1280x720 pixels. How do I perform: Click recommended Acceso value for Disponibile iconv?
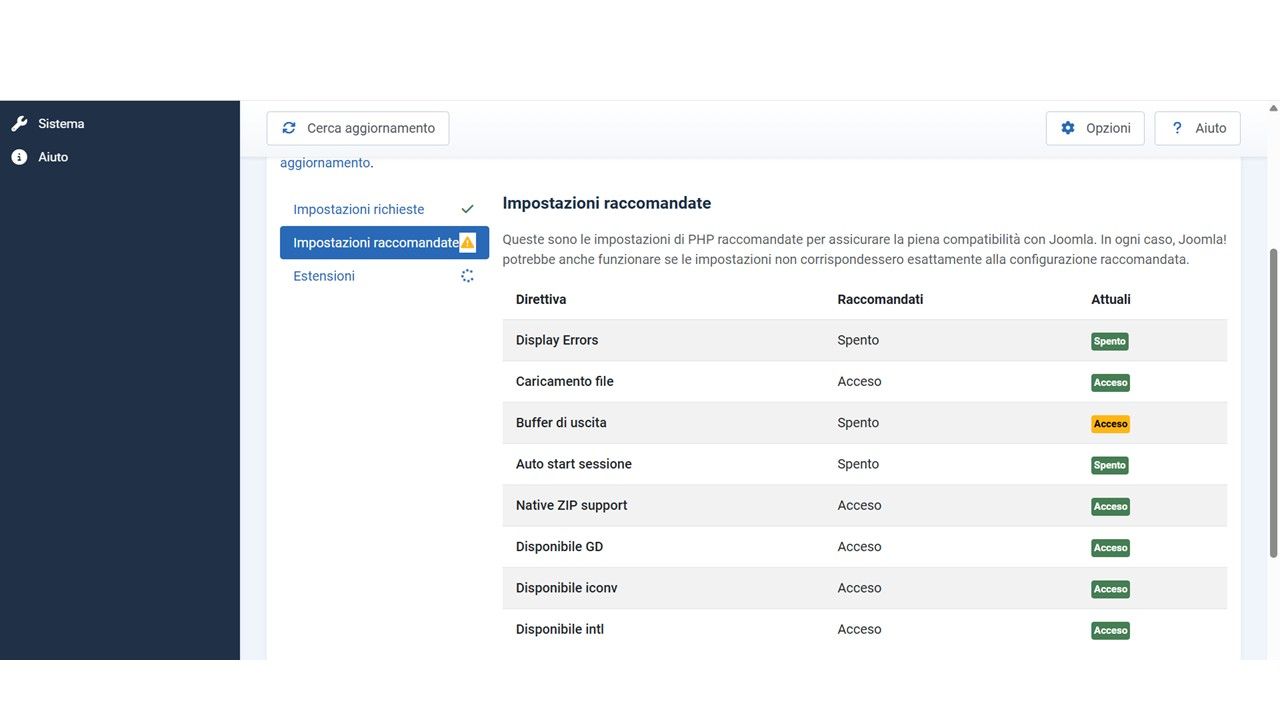point(859,588)
